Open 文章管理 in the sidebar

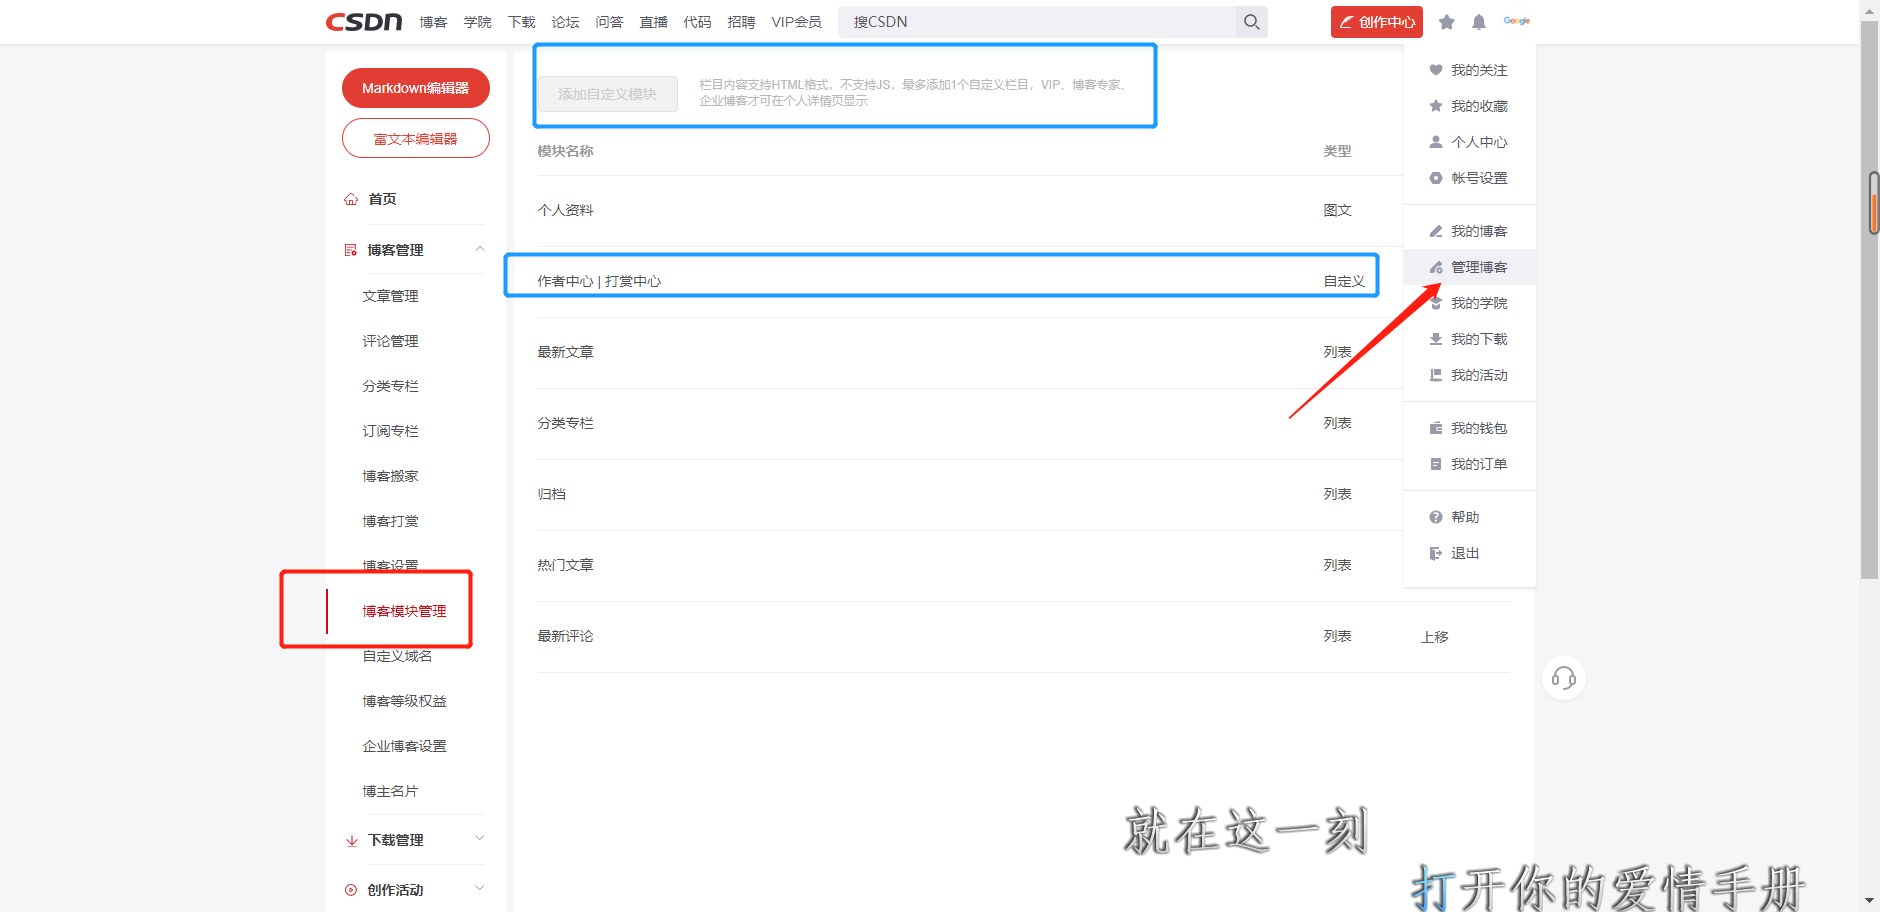coord(390,296)
